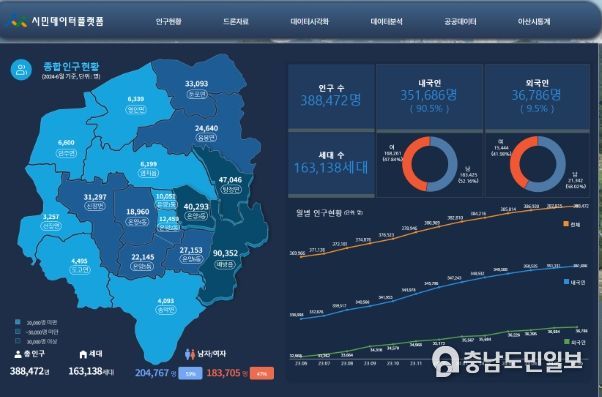Click the 세대 house icon
Viewport: 602px width, 397px height.
coord(83,354)
